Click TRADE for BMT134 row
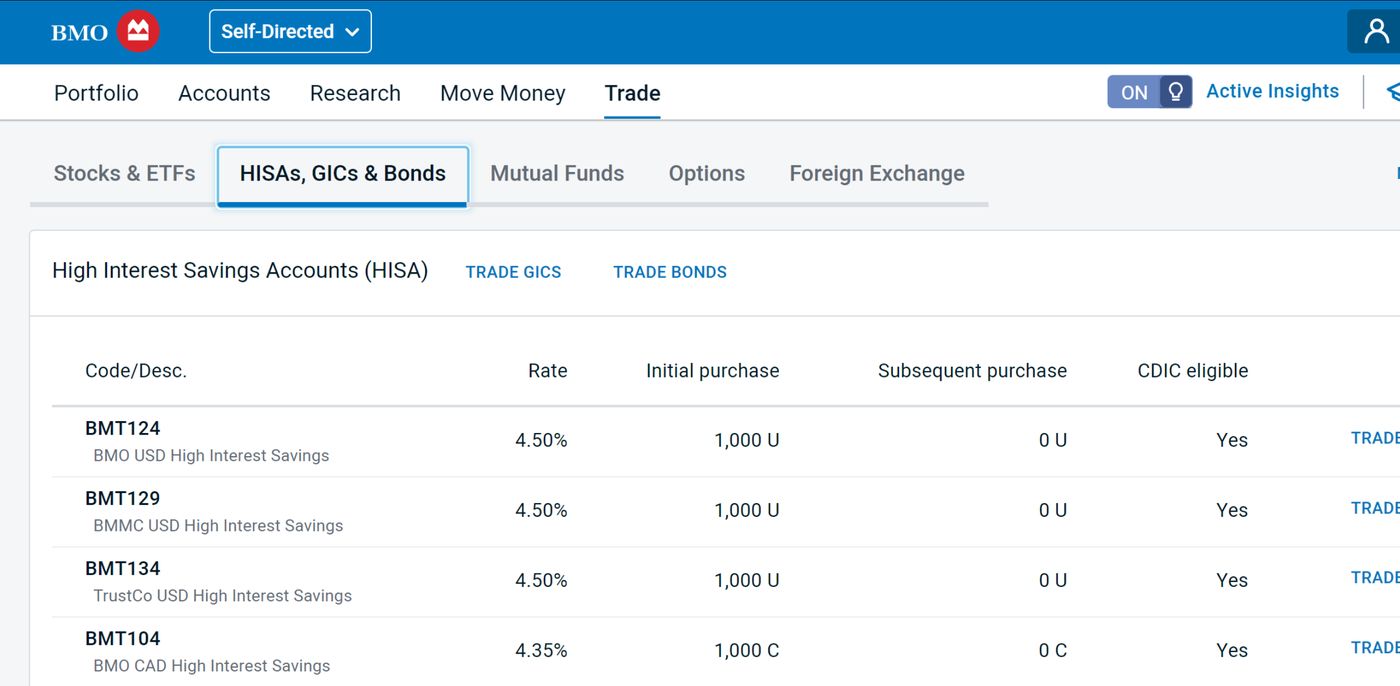Screen dimensions: 1400x686 coord(1375,578)
